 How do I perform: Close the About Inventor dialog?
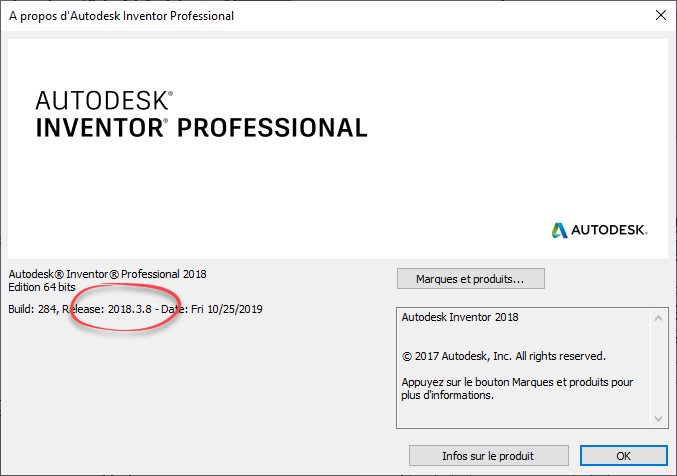[x=661, y=16]
